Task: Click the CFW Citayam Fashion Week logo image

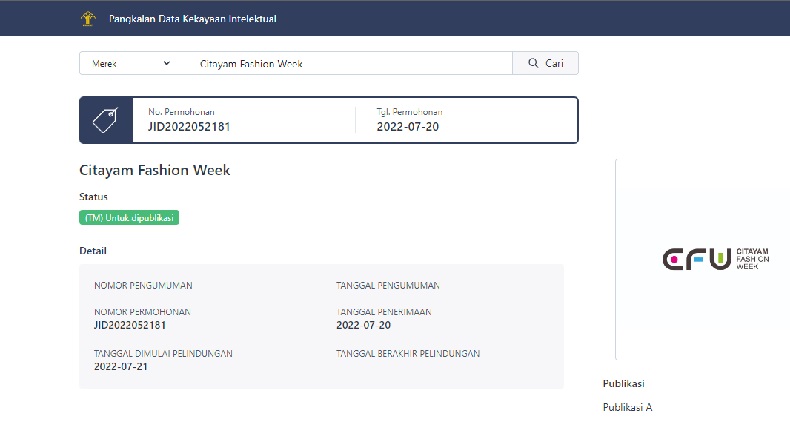Action: 717,259
